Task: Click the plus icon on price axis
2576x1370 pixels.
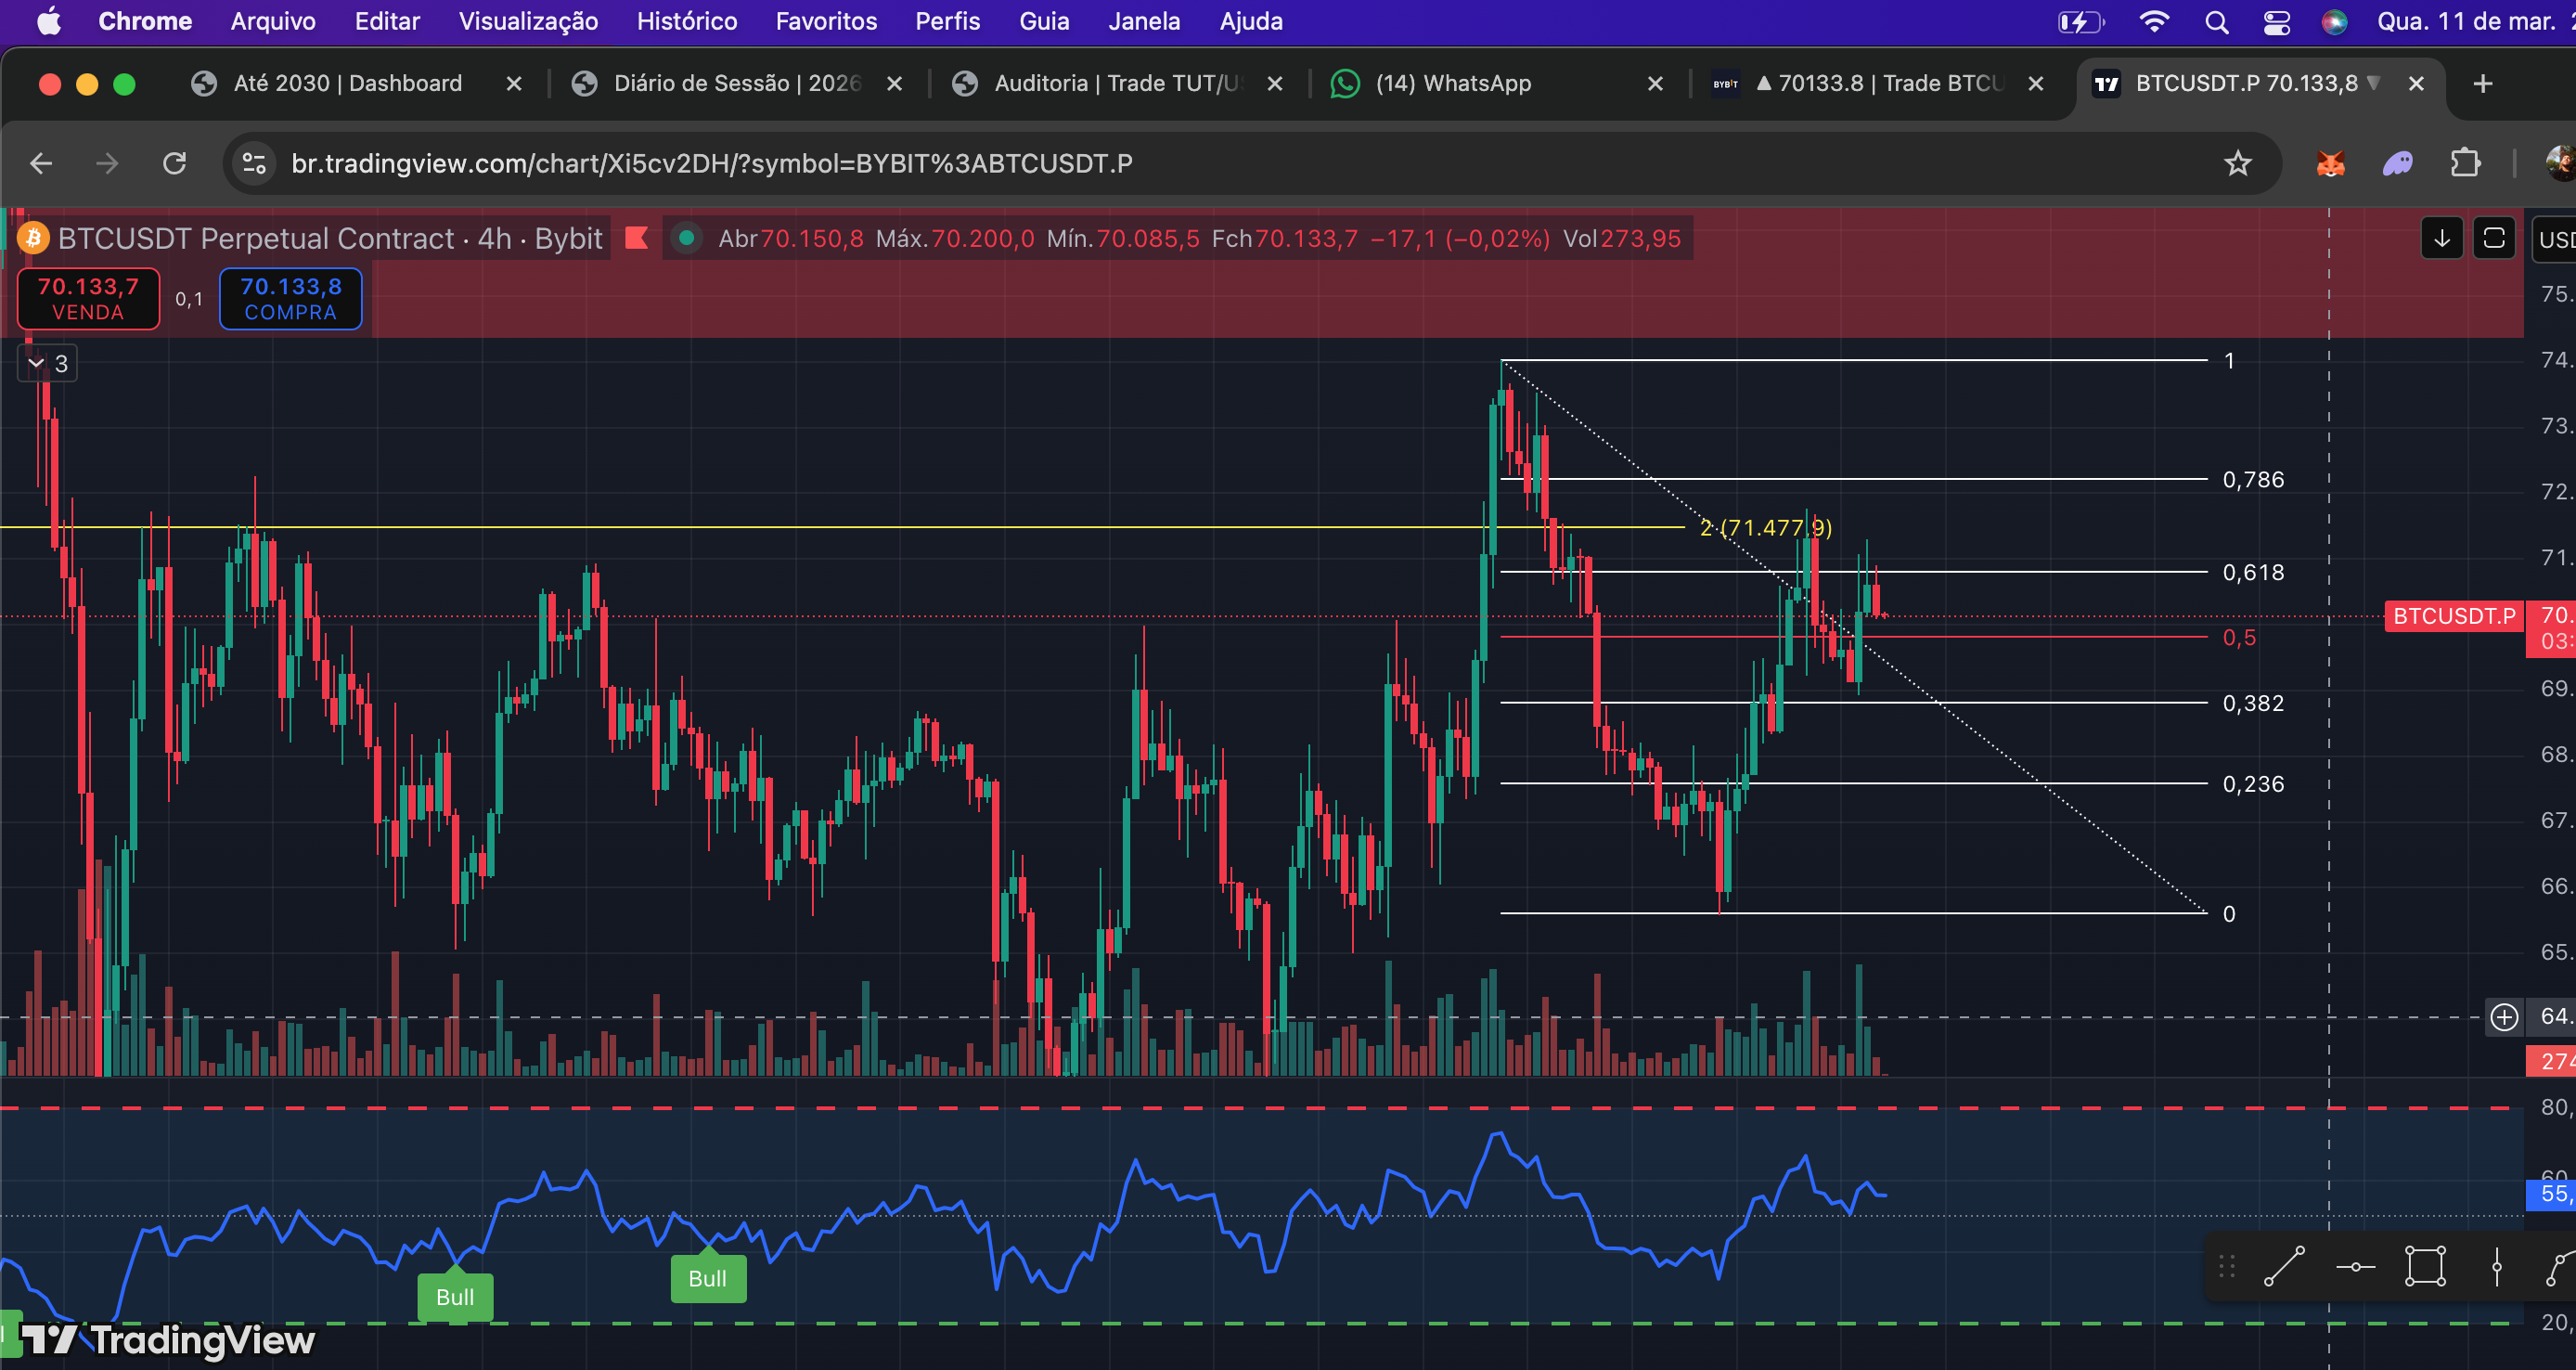Action: point(2503,1017)
